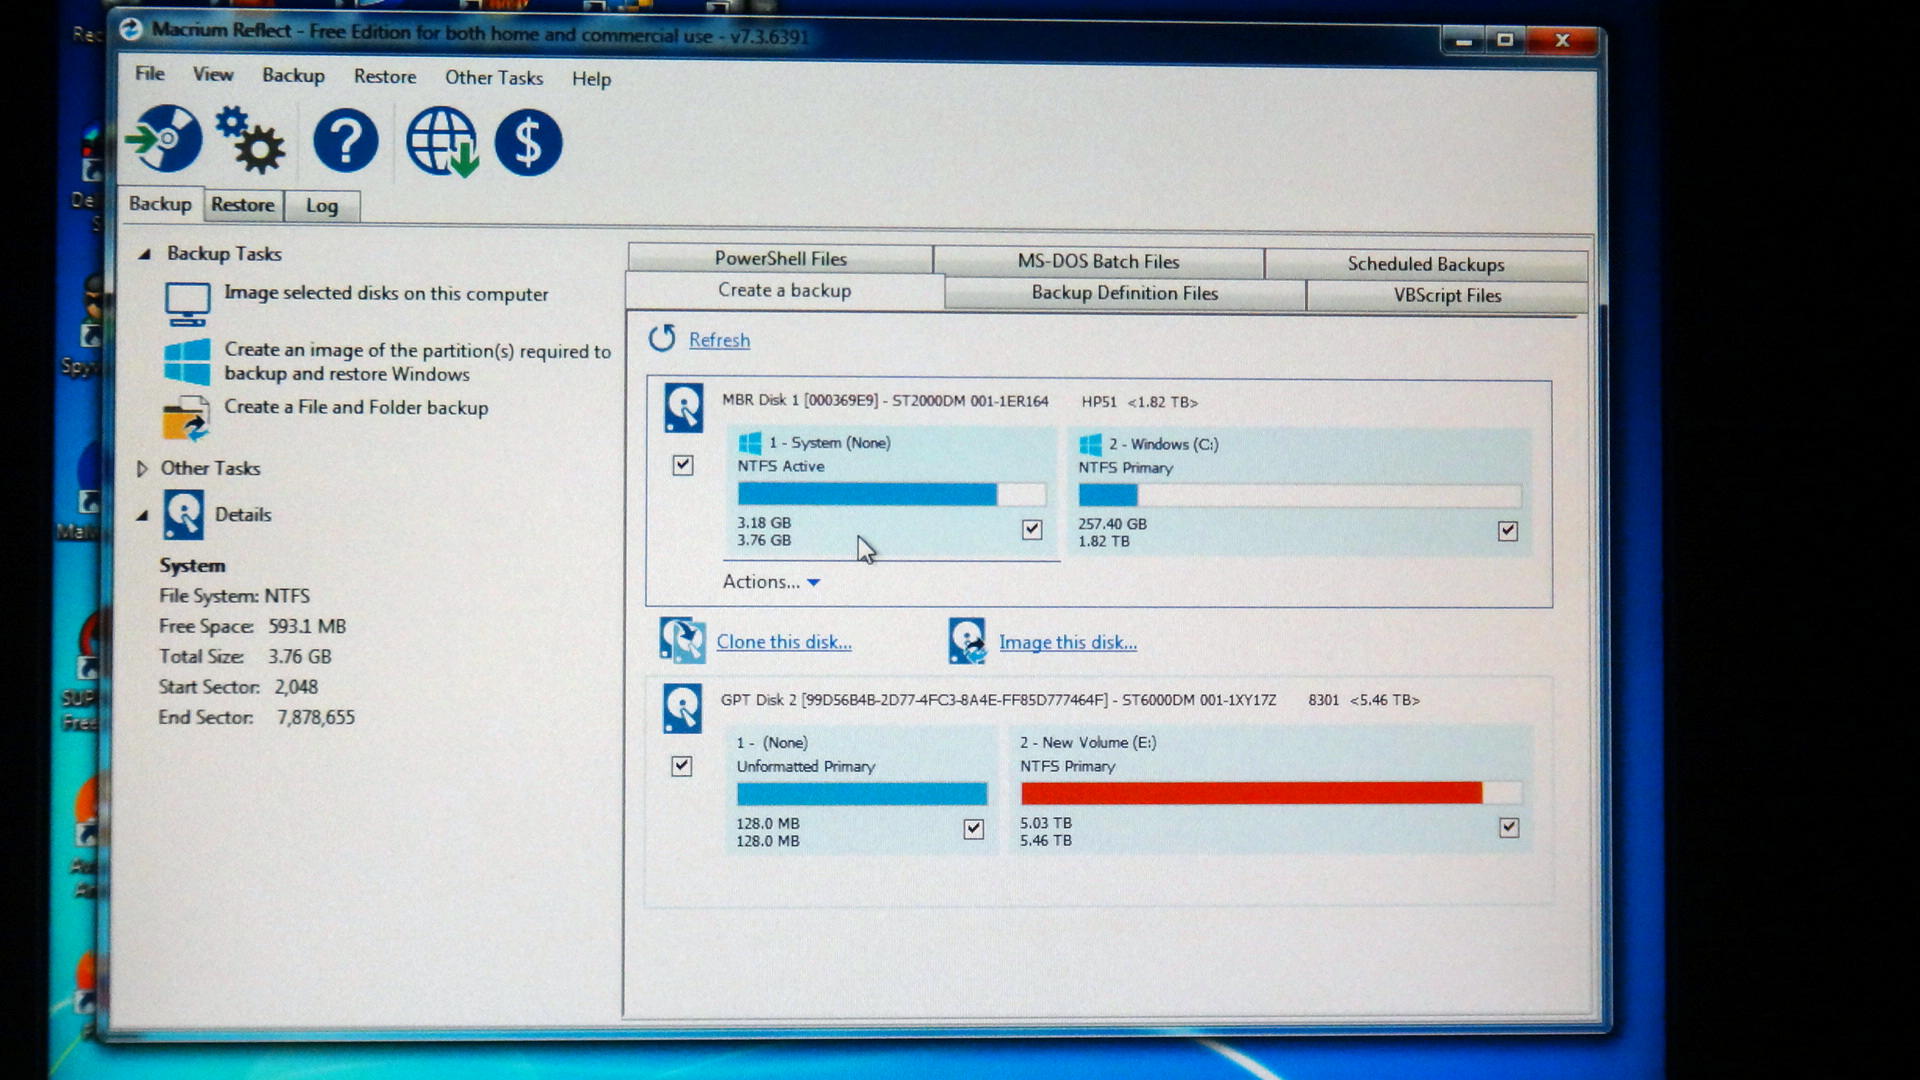Switch to the Restore tab under the toolbar

pos(243,205)
